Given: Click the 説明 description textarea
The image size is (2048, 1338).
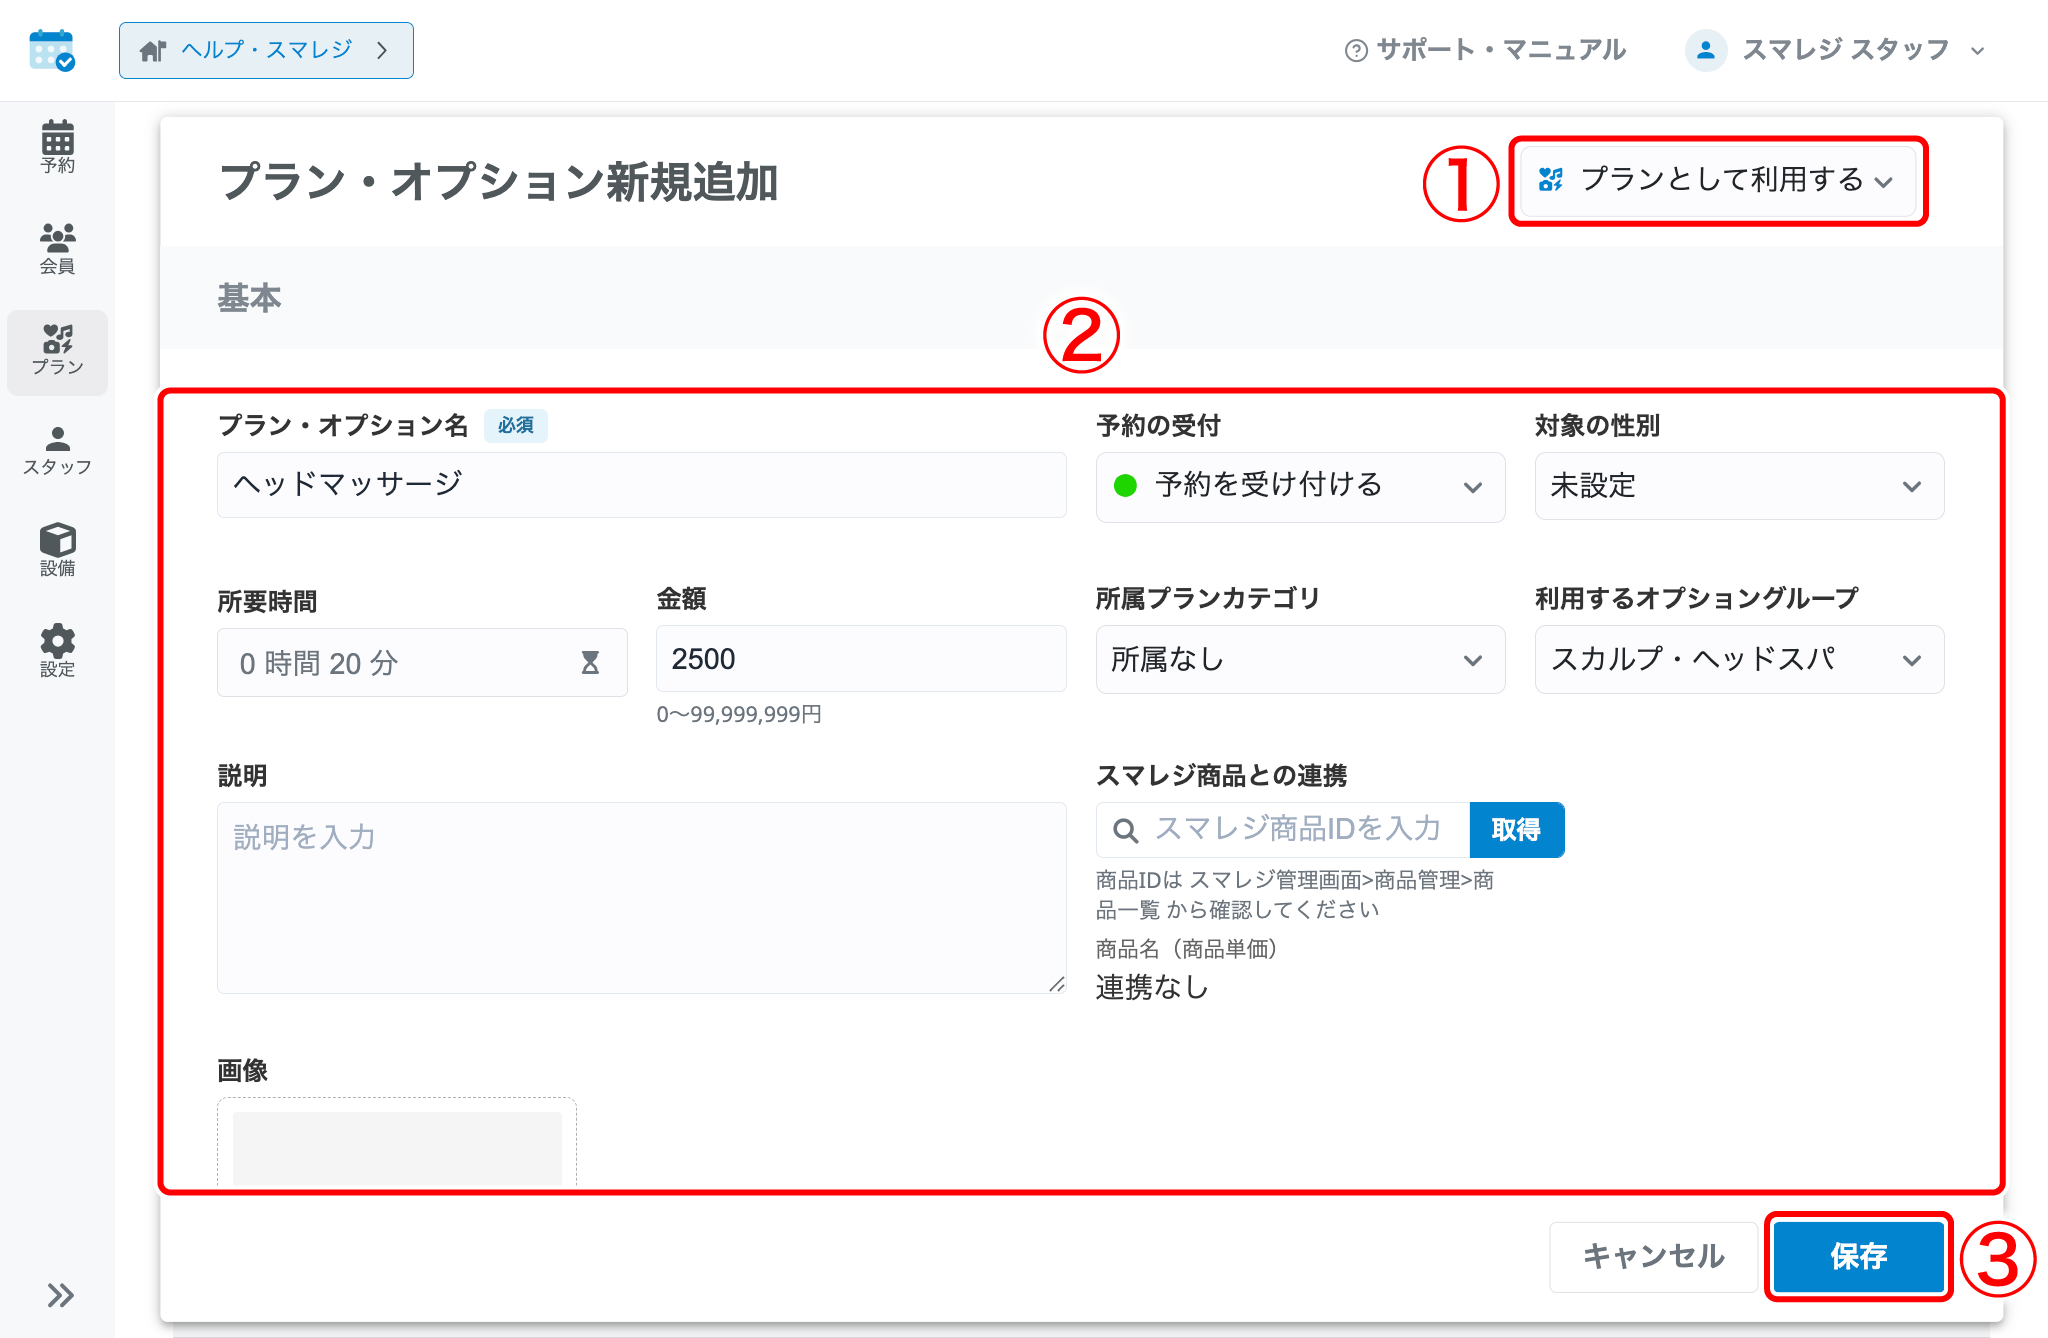Looking at the screenshot, I should [x=642, y=897].
